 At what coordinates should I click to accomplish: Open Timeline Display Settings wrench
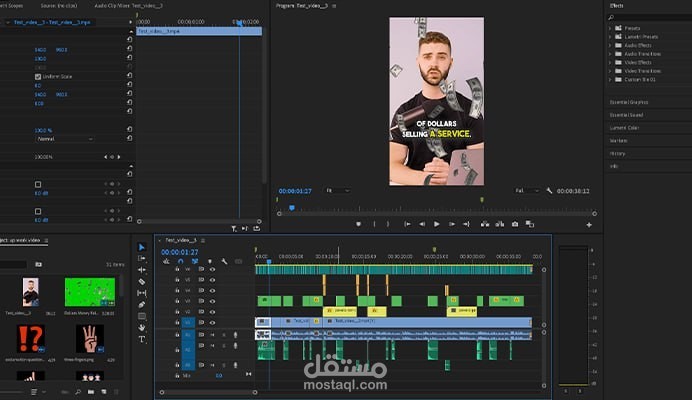[224, 261]
